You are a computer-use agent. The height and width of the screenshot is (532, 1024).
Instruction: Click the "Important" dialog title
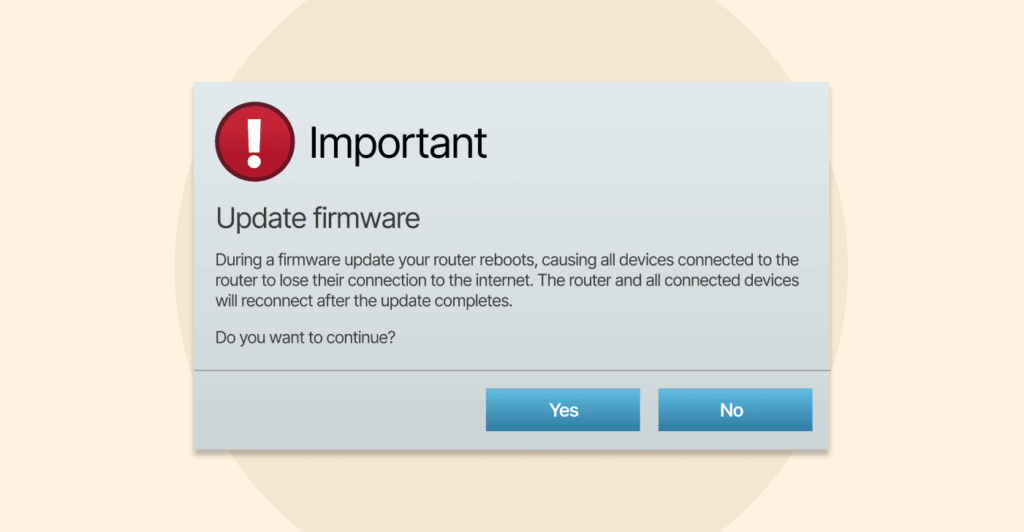(x=397, y=144)
